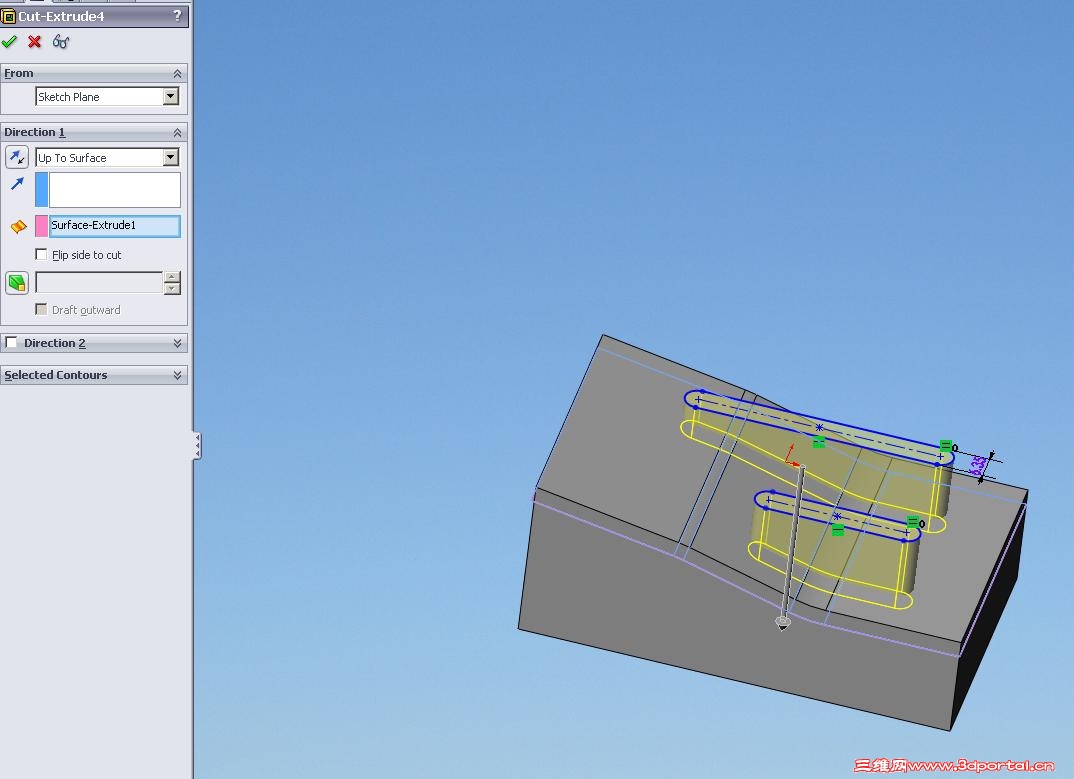This screenshot has height=779, width=1074.
Task: Click the Direction 1 section header
Action: tap(94, 132)
